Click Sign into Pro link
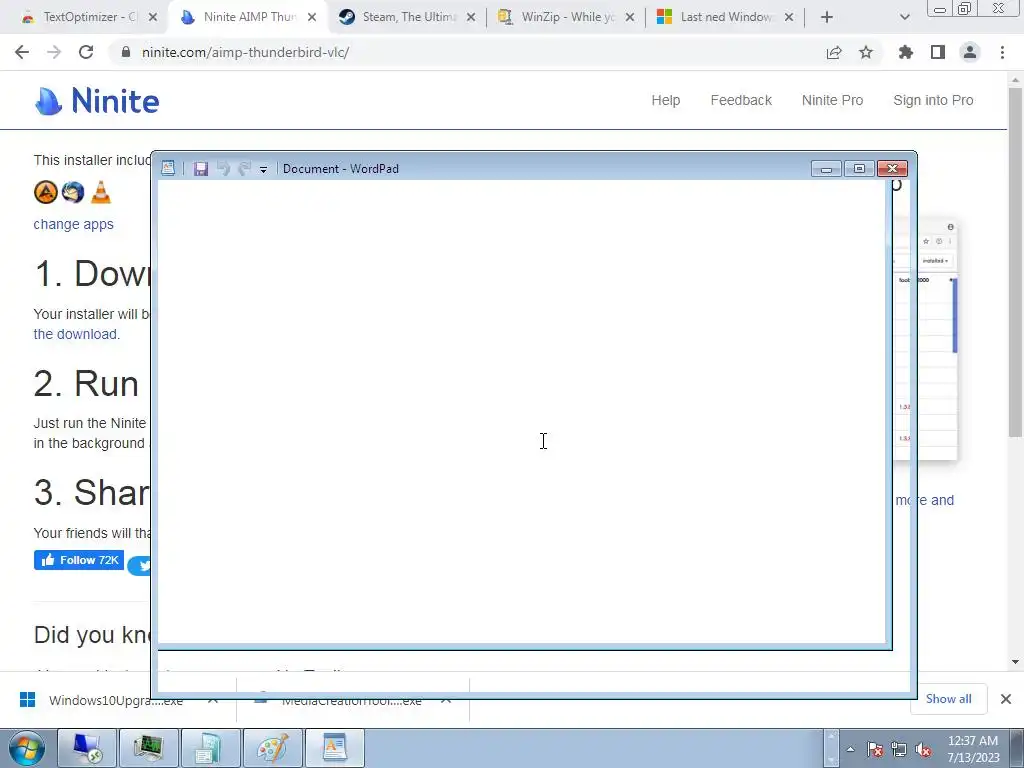This screenshot has height=768, width=1024. [933, 100]
